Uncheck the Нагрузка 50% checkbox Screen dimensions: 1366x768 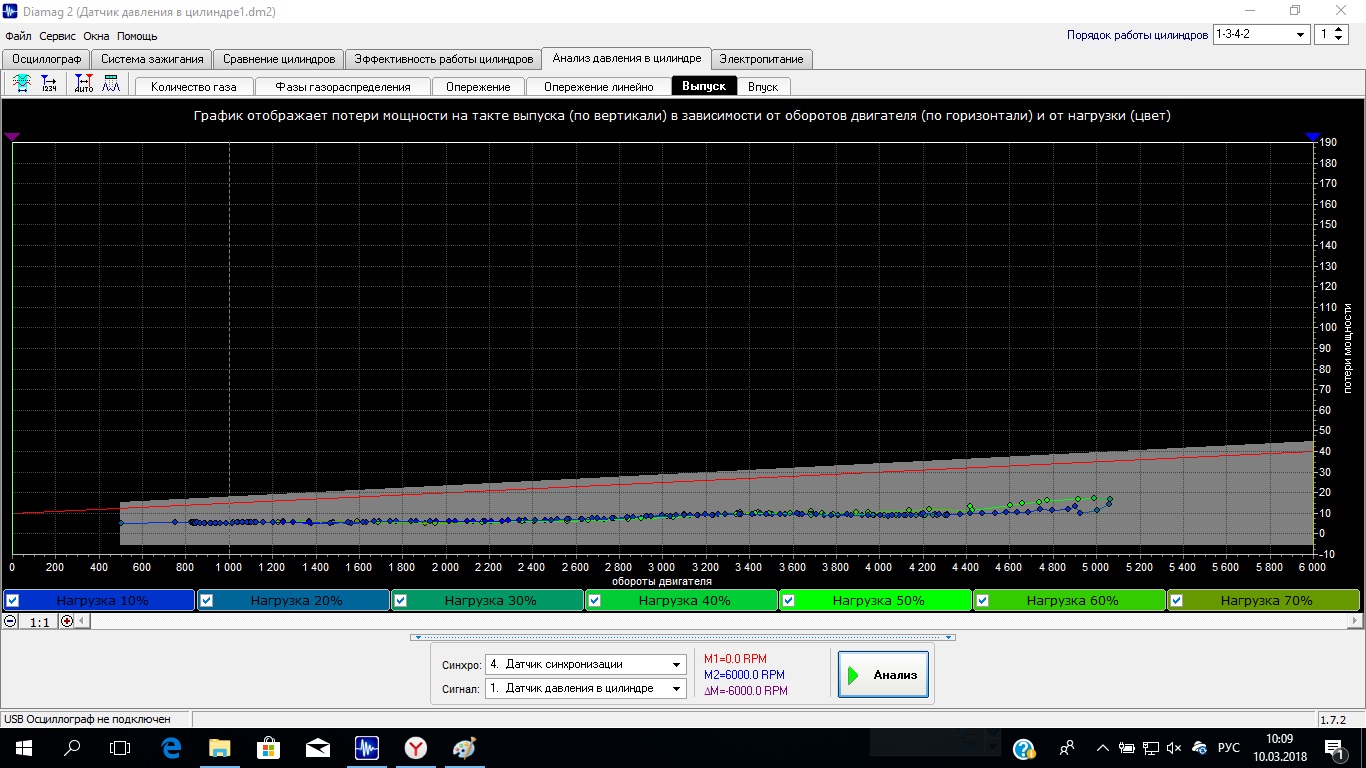(x=788, y=600)
